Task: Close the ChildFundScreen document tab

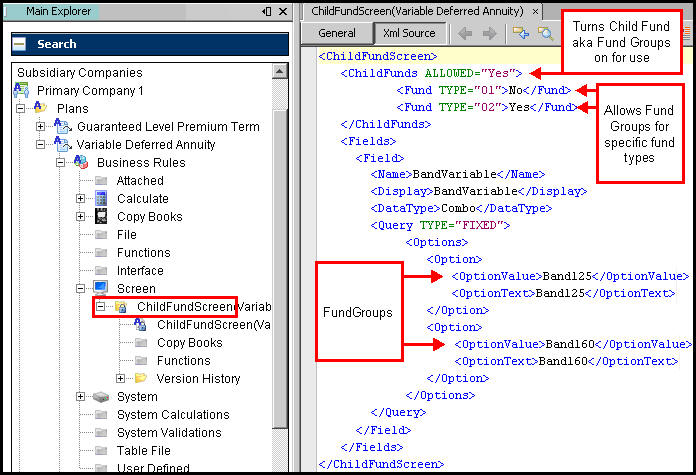Action: pyautogui.click(x=535, y=12)
